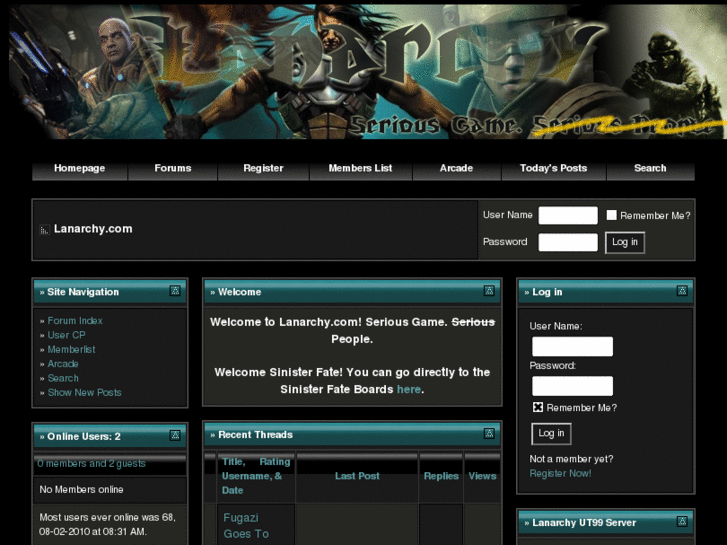Click the Register Now! link
Screen dimensions: 727x545
point(560,474)
